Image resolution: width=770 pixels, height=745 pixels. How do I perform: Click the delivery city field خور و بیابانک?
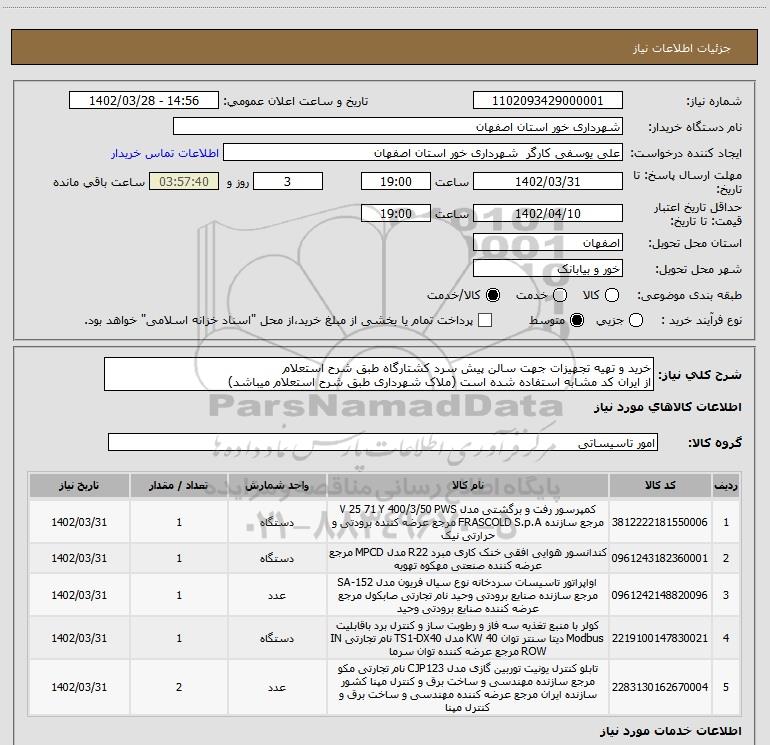coord(548,269)
